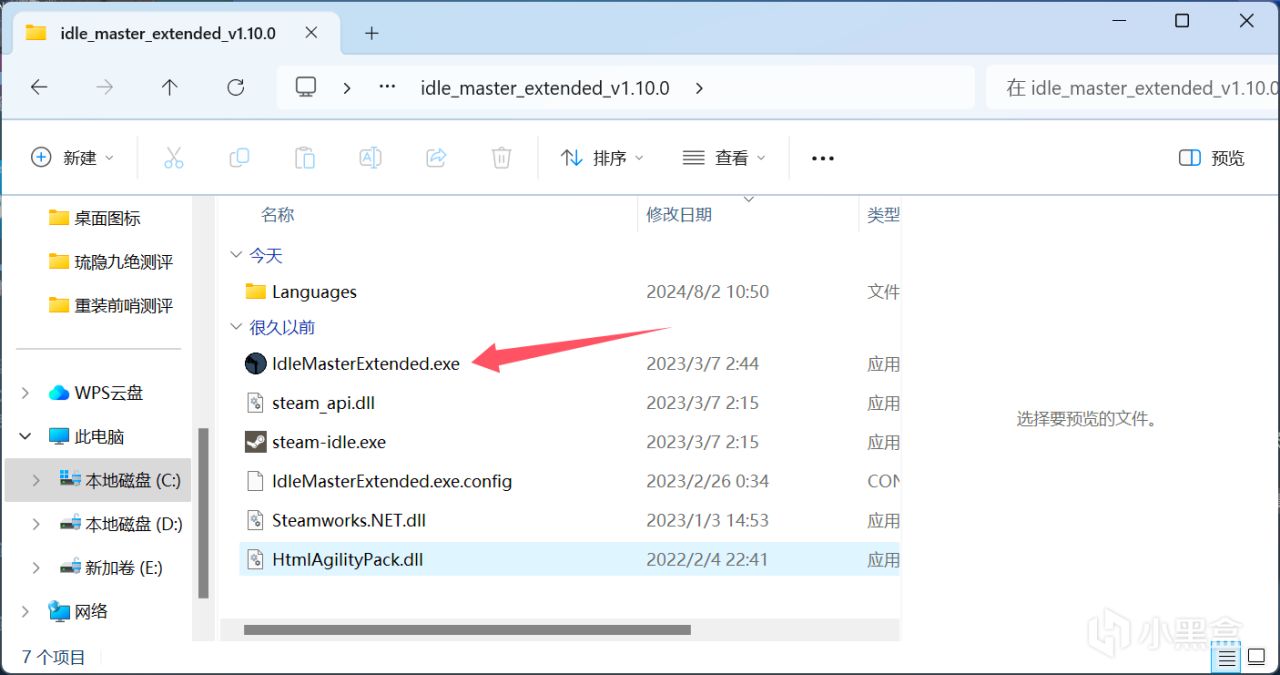1280x675 pixels.
Task: Click the This PC monitor icon in address bar
Action: coord(306,88)
